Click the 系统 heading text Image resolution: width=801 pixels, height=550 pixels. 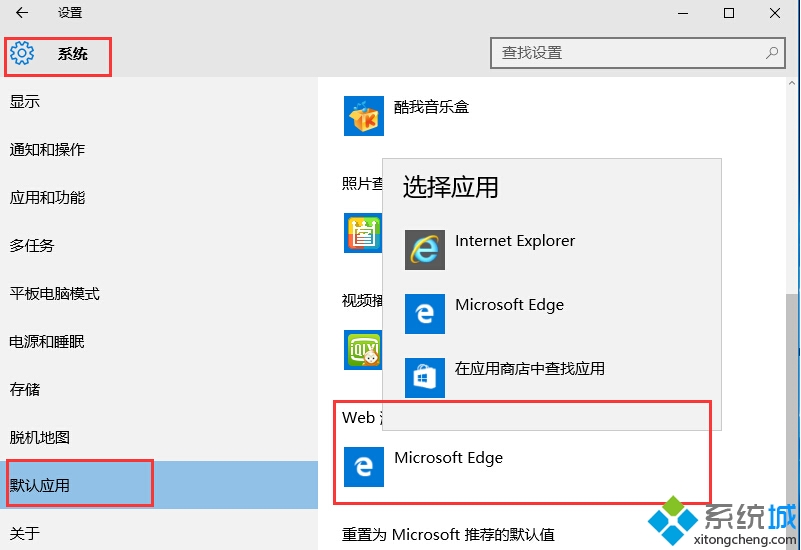73,54
